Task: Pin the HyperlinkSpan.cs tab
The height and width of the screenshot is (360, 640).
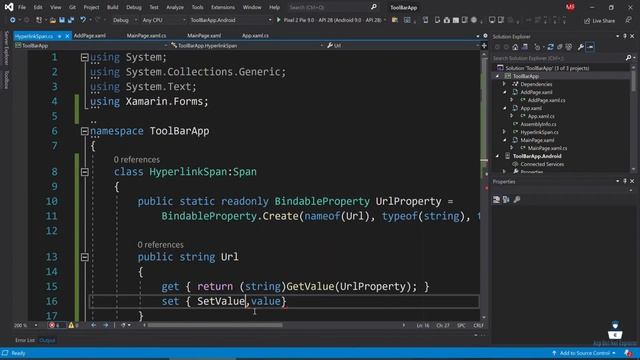Action: tap(60, 36)
